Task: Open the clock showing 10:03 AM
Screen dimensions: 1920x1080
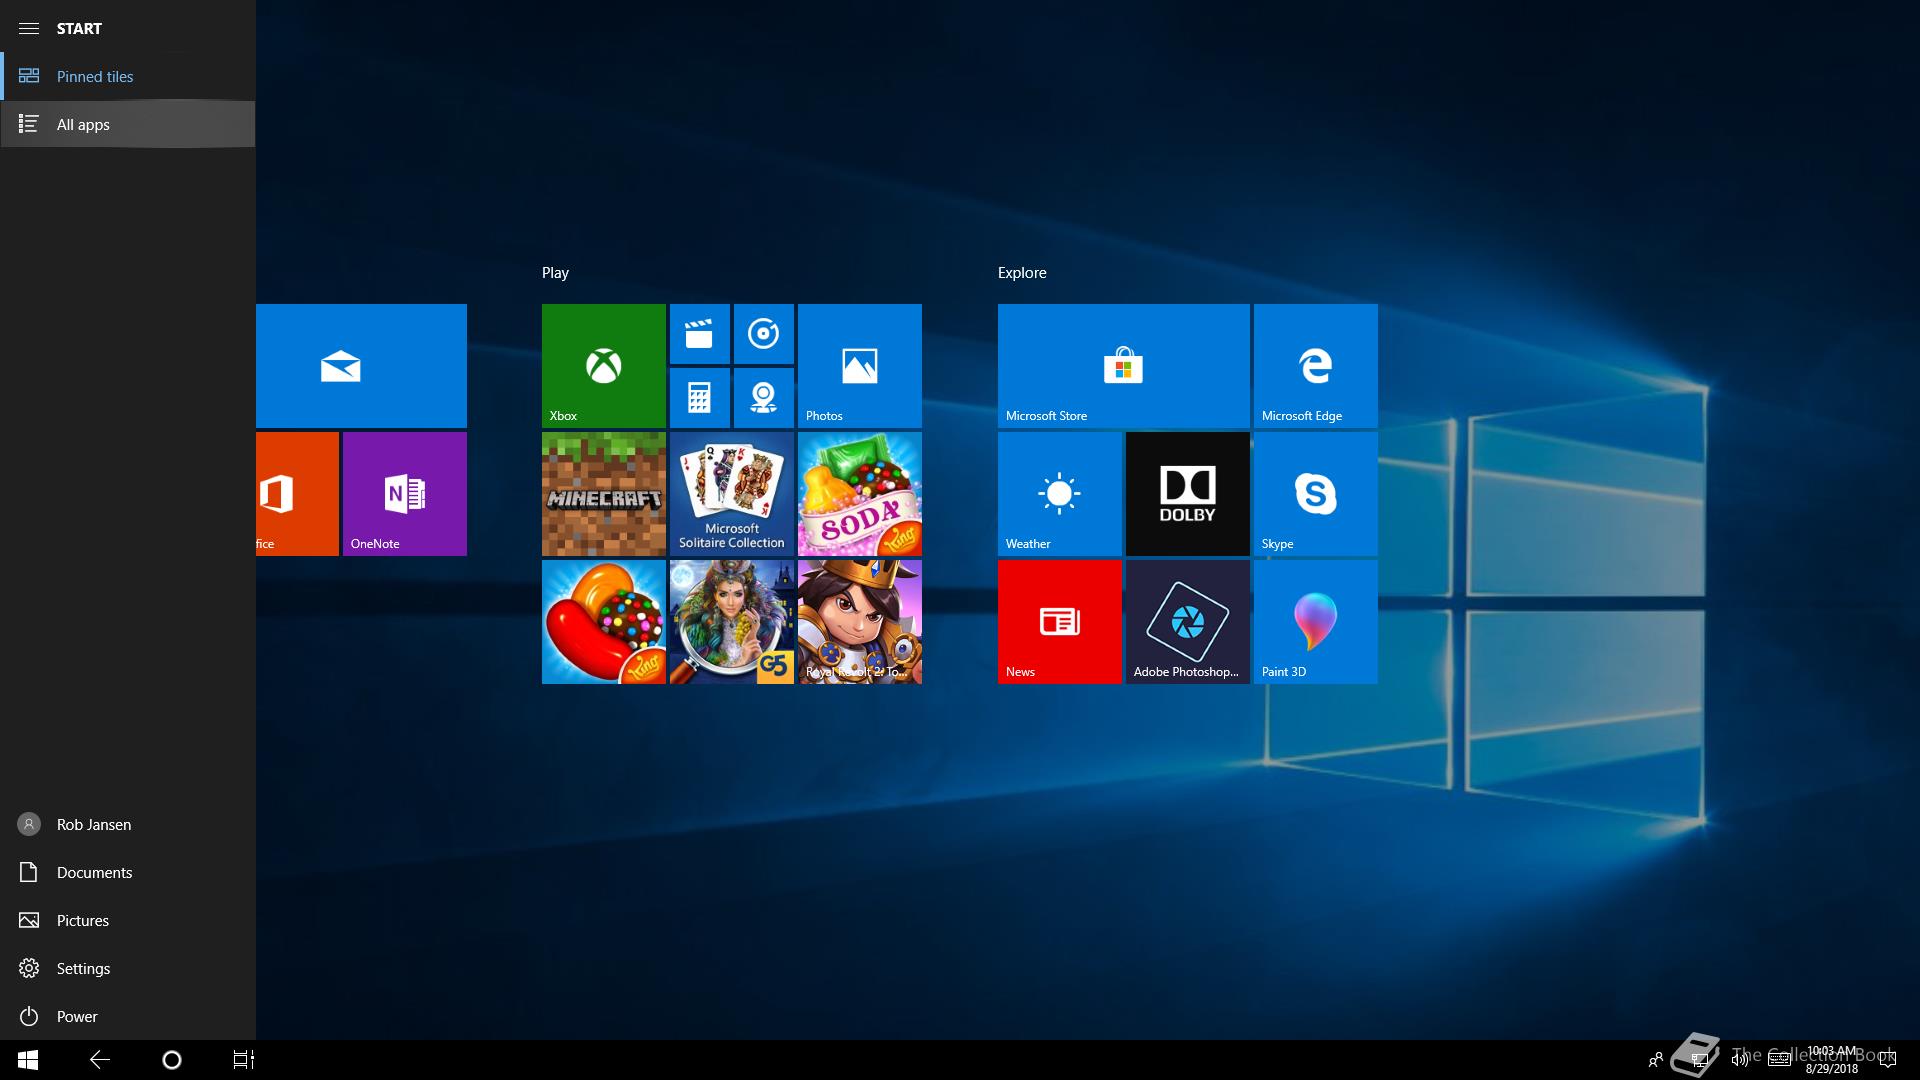Action: 1832,1060
